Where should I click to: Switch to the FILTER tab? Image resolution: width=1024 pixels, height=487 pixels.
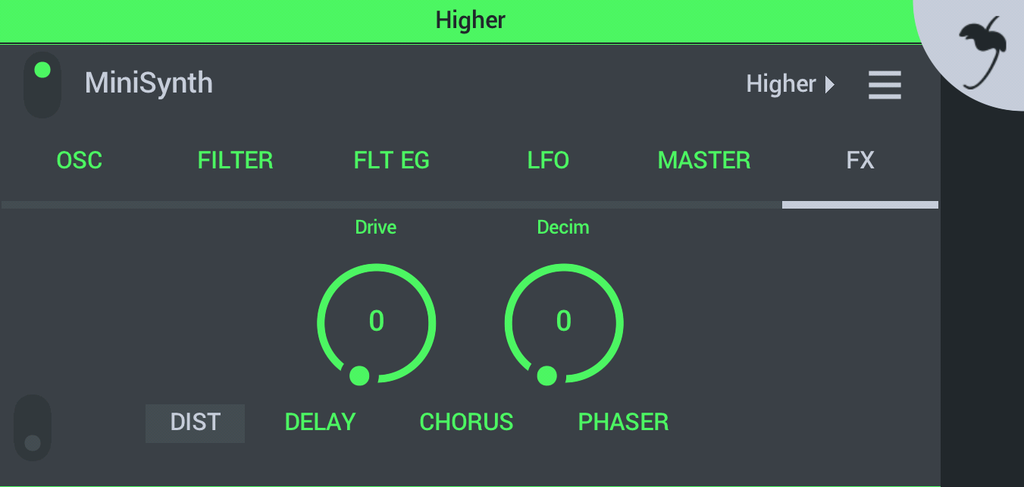(235, 161)
